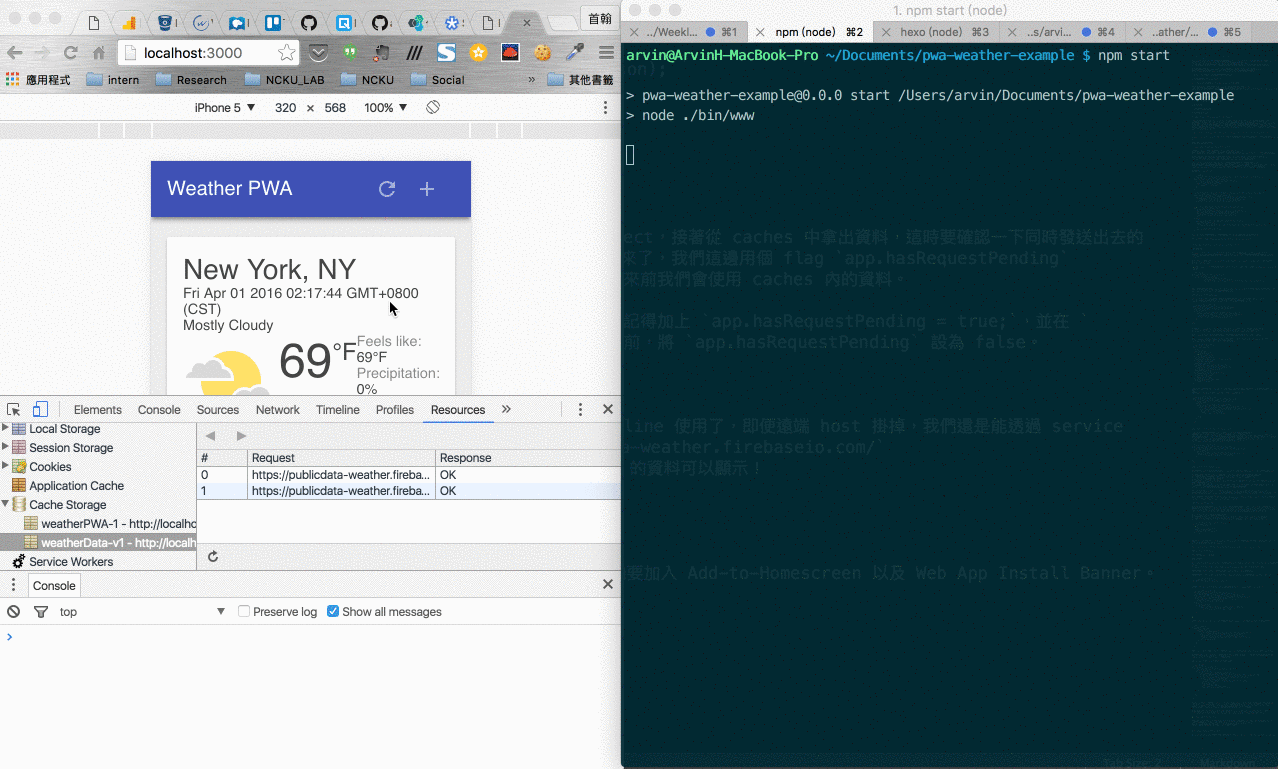
Task: Open the console drawer options menu
Action: tap(13, 585)
